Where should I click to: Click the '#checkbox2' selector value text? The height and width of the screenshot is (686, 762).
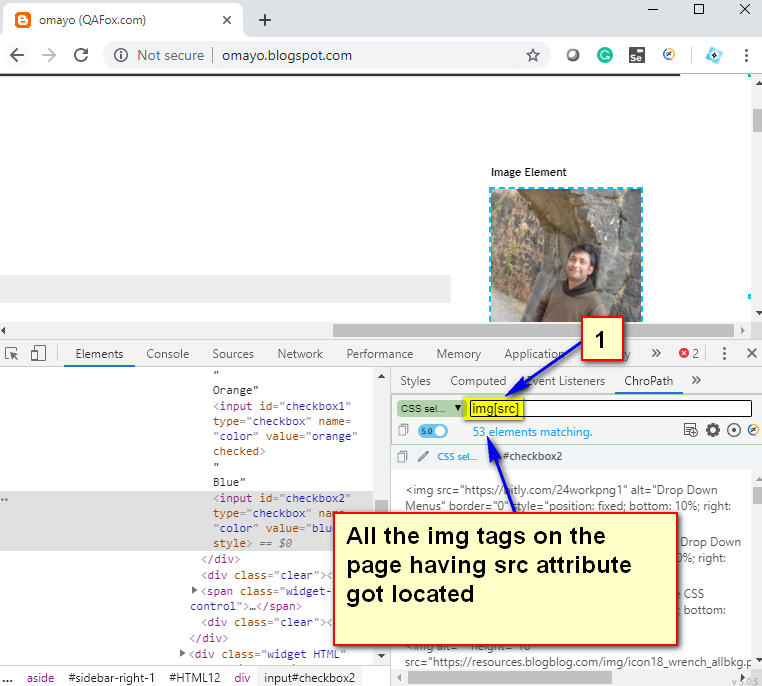pos(532,456)
